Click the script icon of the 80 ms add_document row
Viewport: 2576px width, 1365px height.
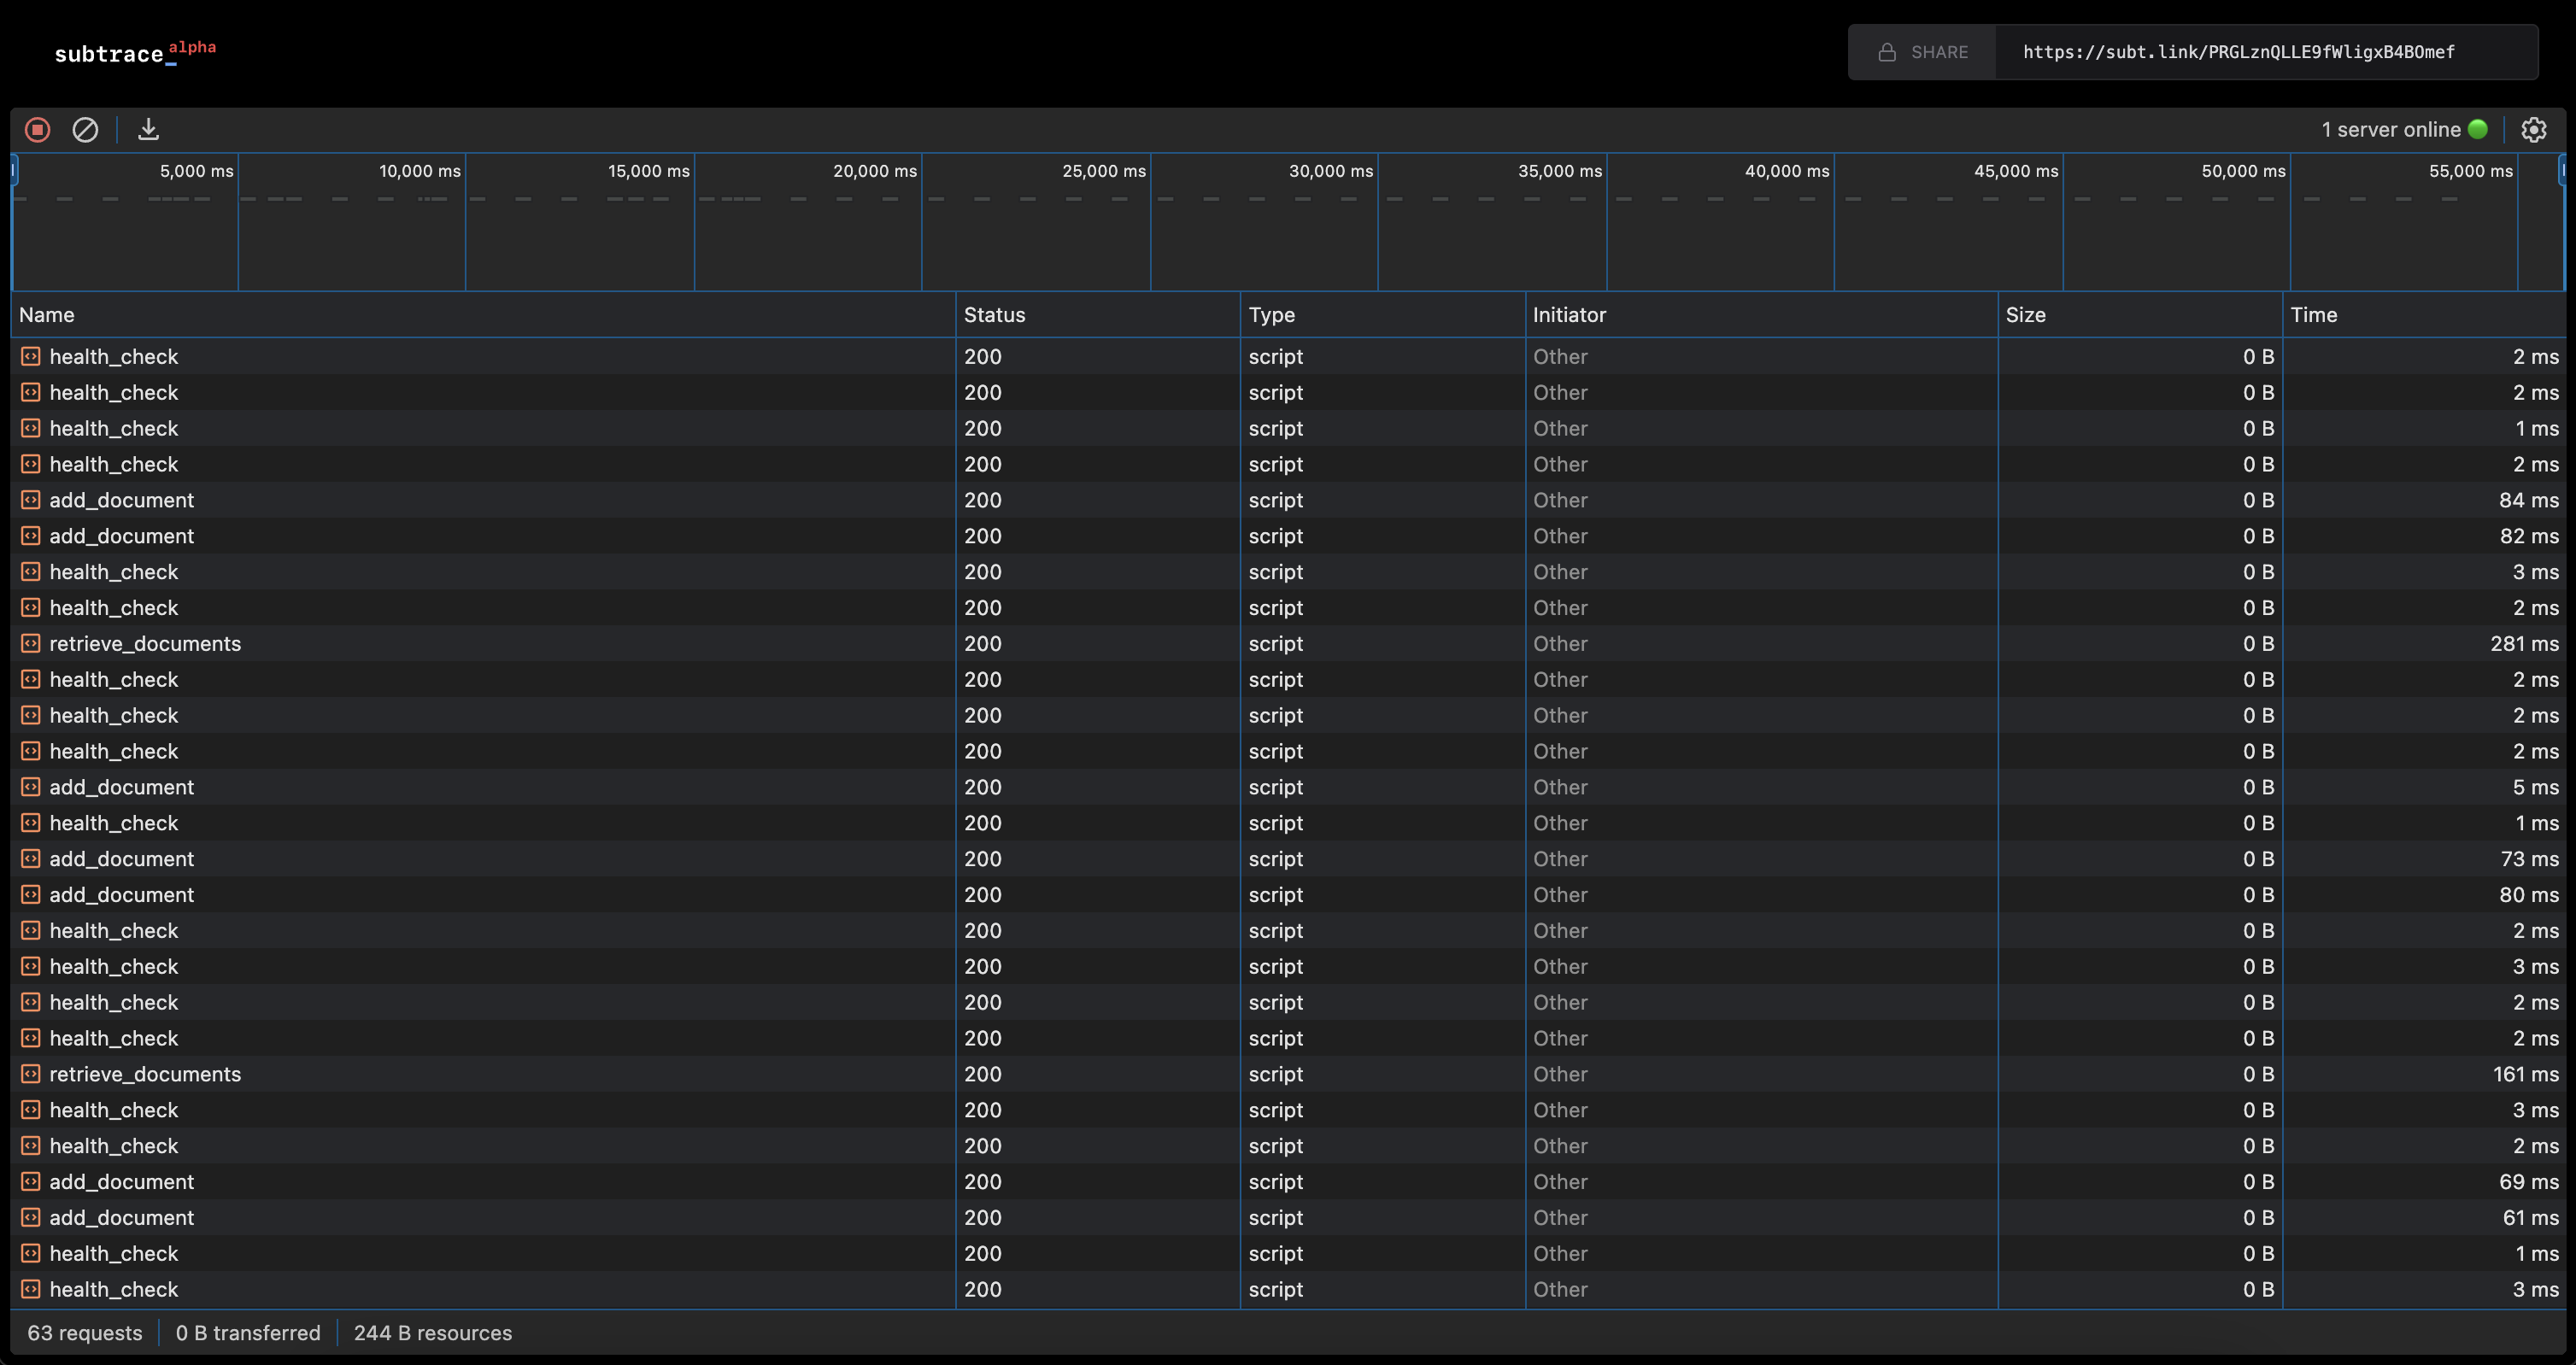coord(31,895)
